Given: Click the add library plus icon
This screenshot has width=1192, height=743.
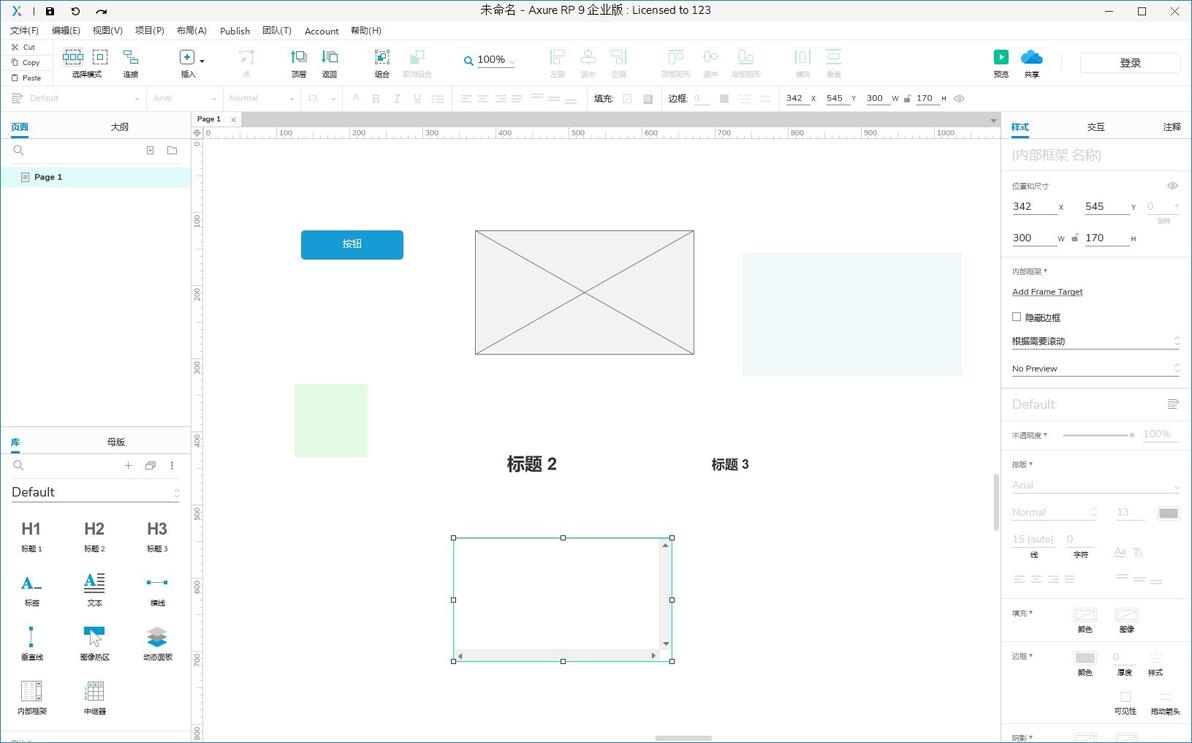Looking at the screenshot, I should pyautogui.click(x=128, y=465).
